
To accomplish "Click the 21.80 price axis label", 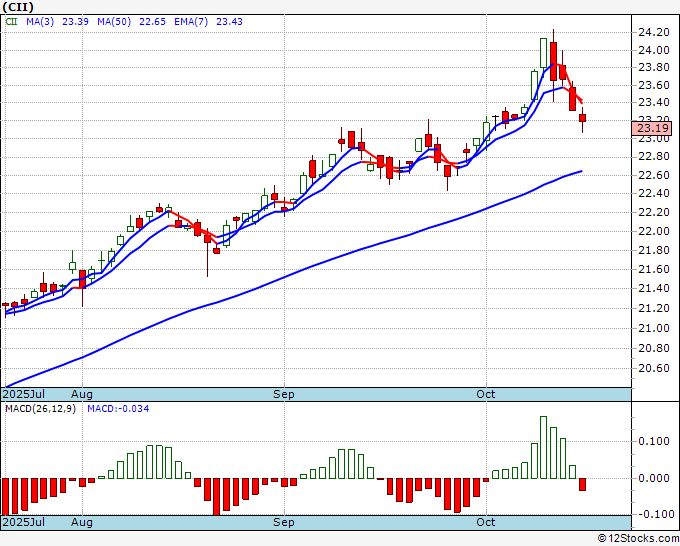I will (x=654, y=250).
